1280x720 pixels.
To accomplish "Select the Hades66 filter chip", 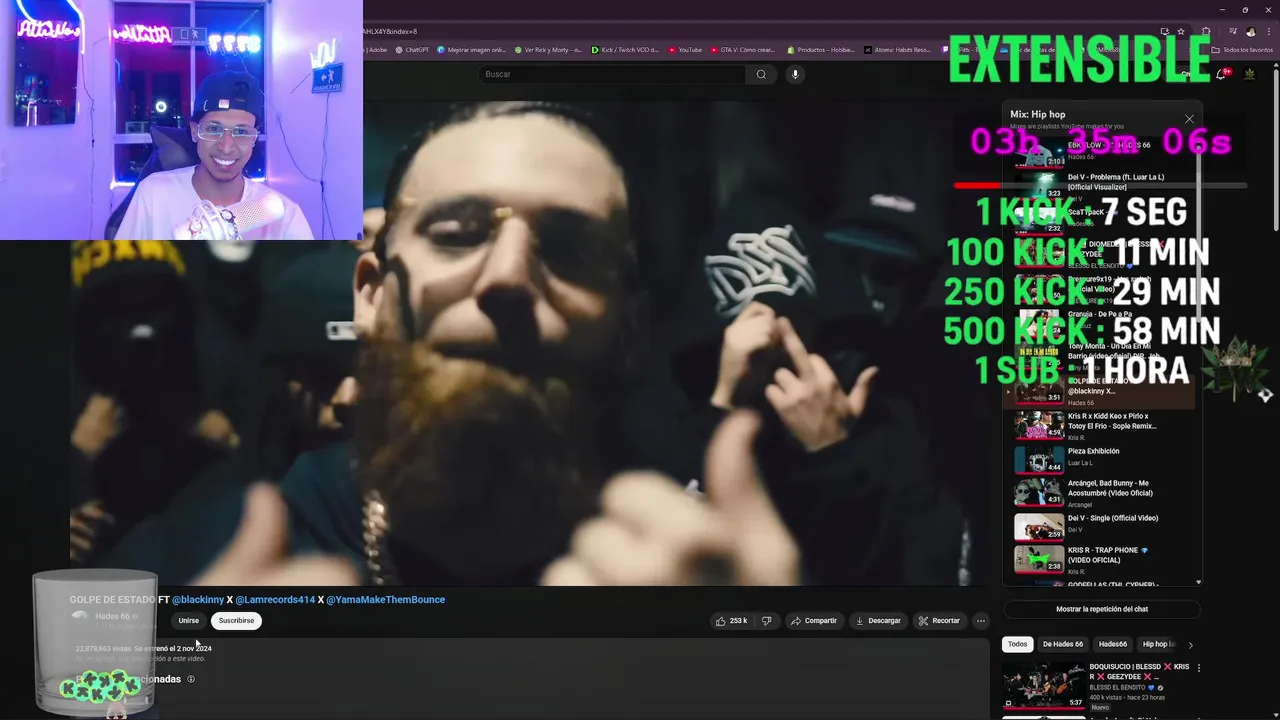I will (1112, 644).
